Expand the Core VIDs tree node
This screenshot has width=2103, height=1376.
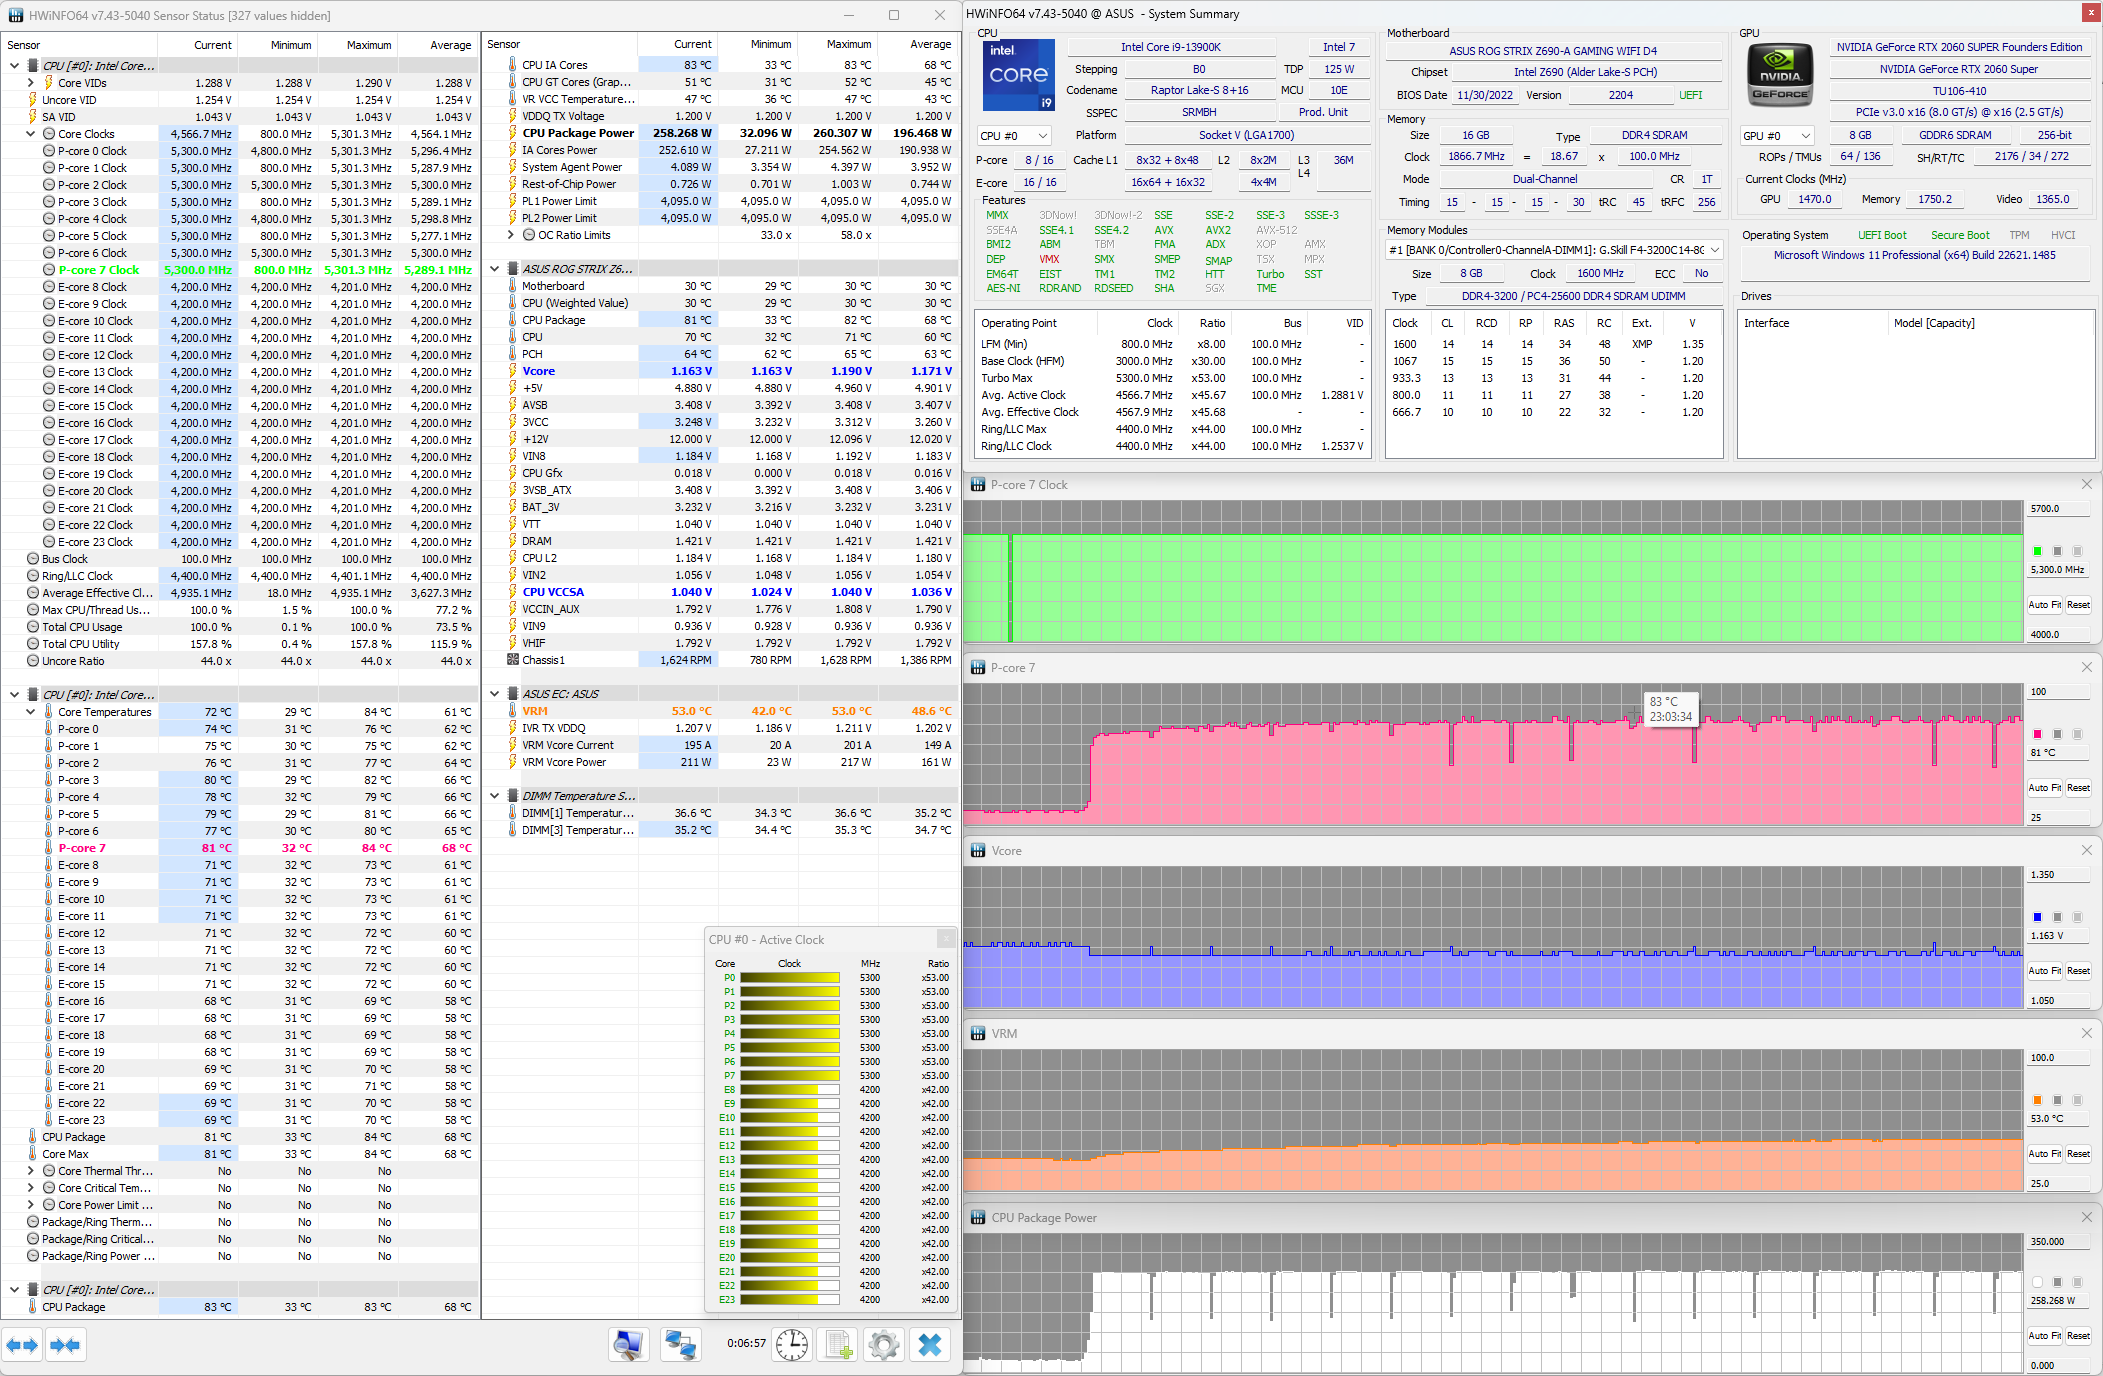[31, 83]
